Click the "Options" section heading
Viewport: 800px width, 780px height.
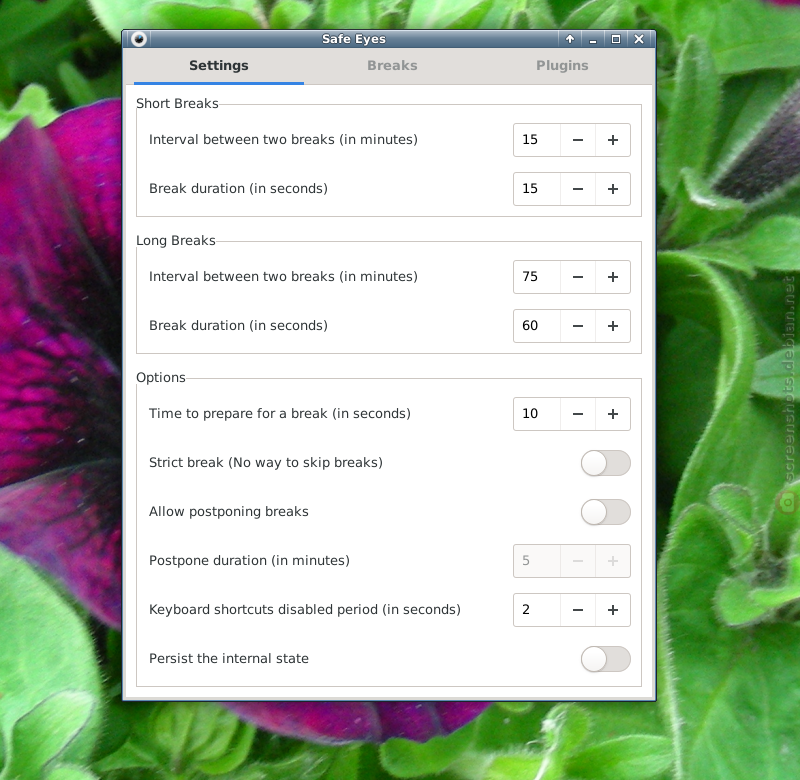click(x=161, y=378)
